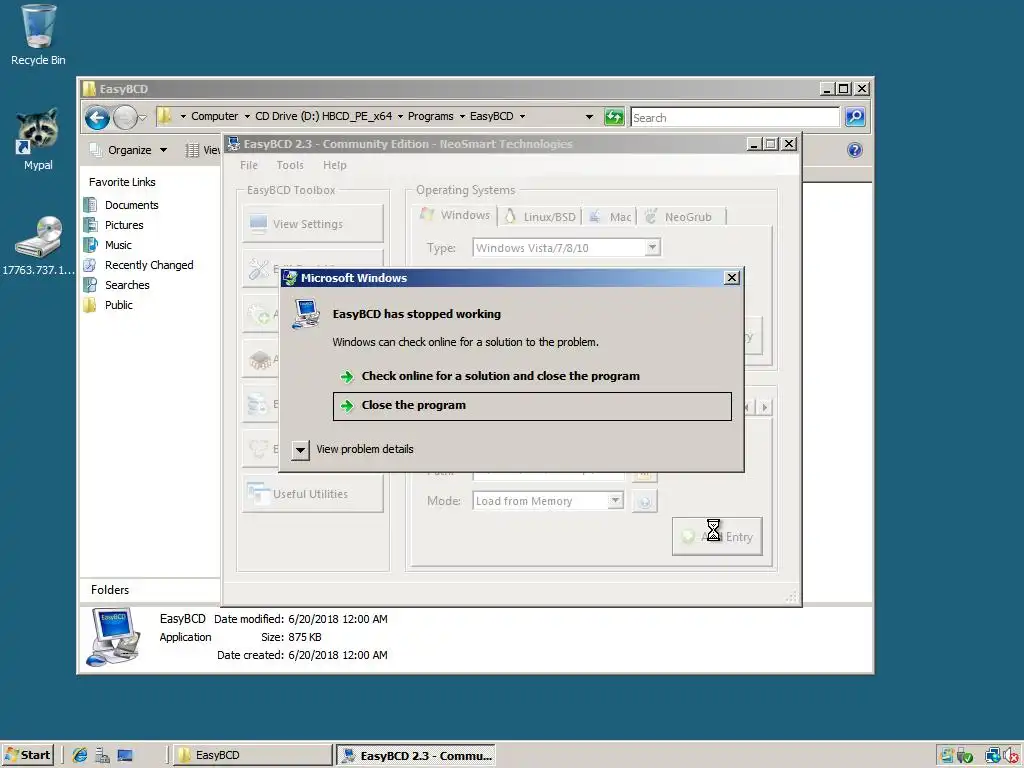This screenshot has height=768, width=1024.
Task: Click the Show Desktop quick launch icon
Action: (x=125, y=755)
